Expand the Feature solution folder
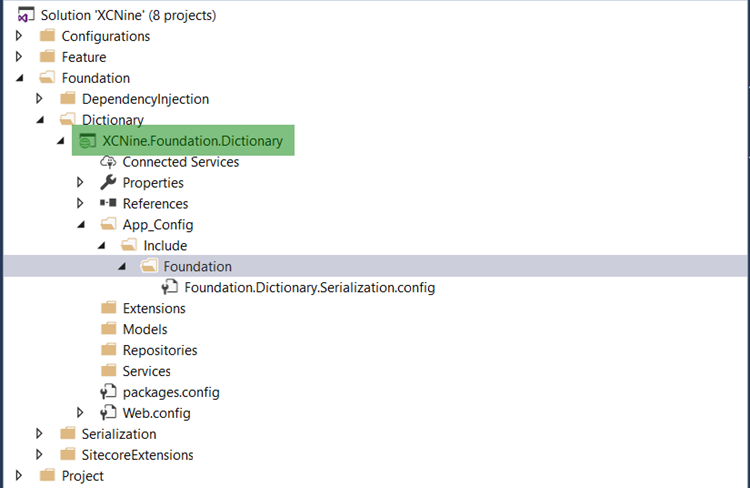This screenshot has height=488, width=750. [19, 56]
